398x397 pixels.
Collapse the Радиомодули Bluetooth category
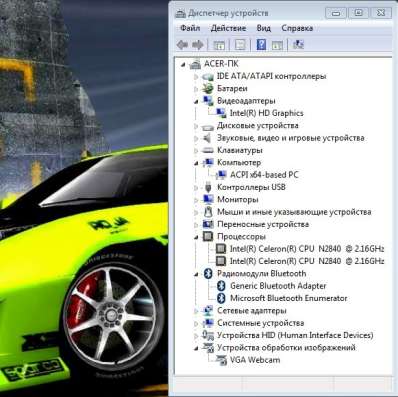[196, 274]
